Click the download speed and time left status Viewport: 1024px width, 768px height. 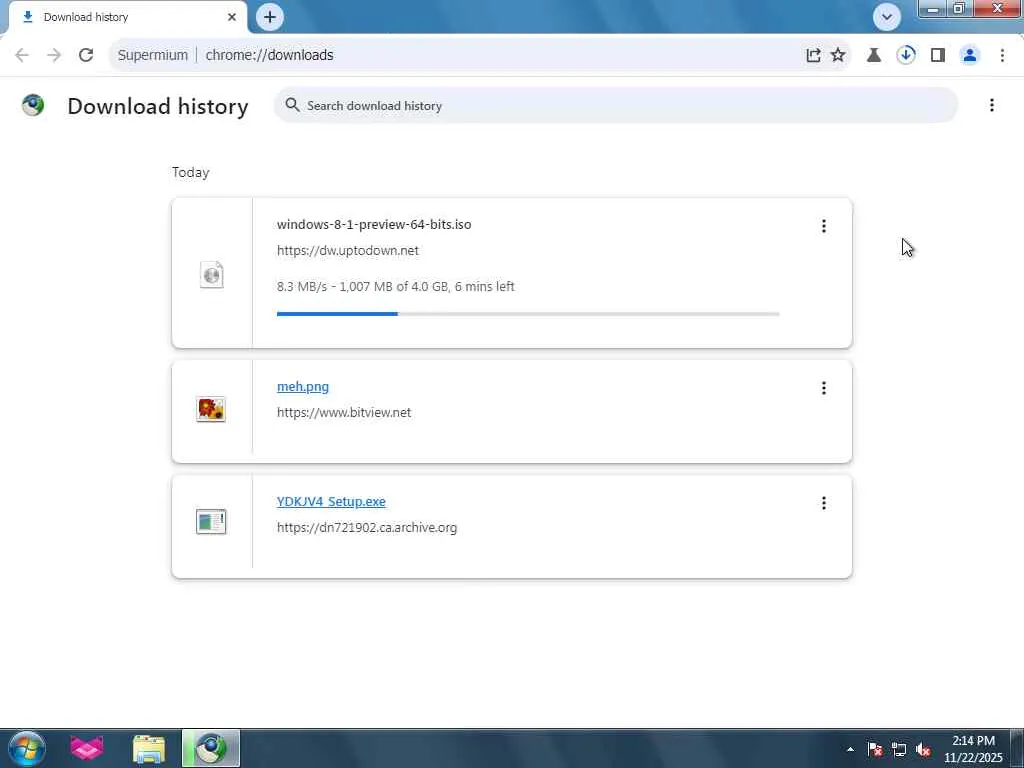click(x=396, y=286)
